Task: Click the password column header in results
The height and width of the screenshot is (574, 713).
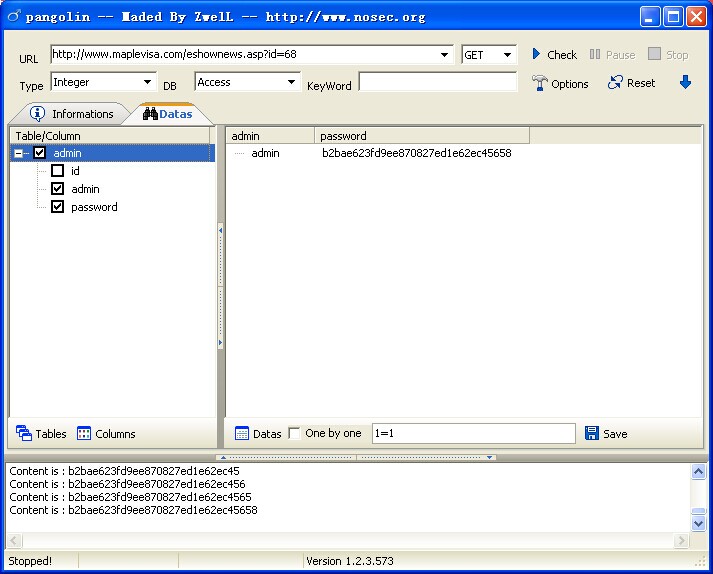Action: [422, 136]
